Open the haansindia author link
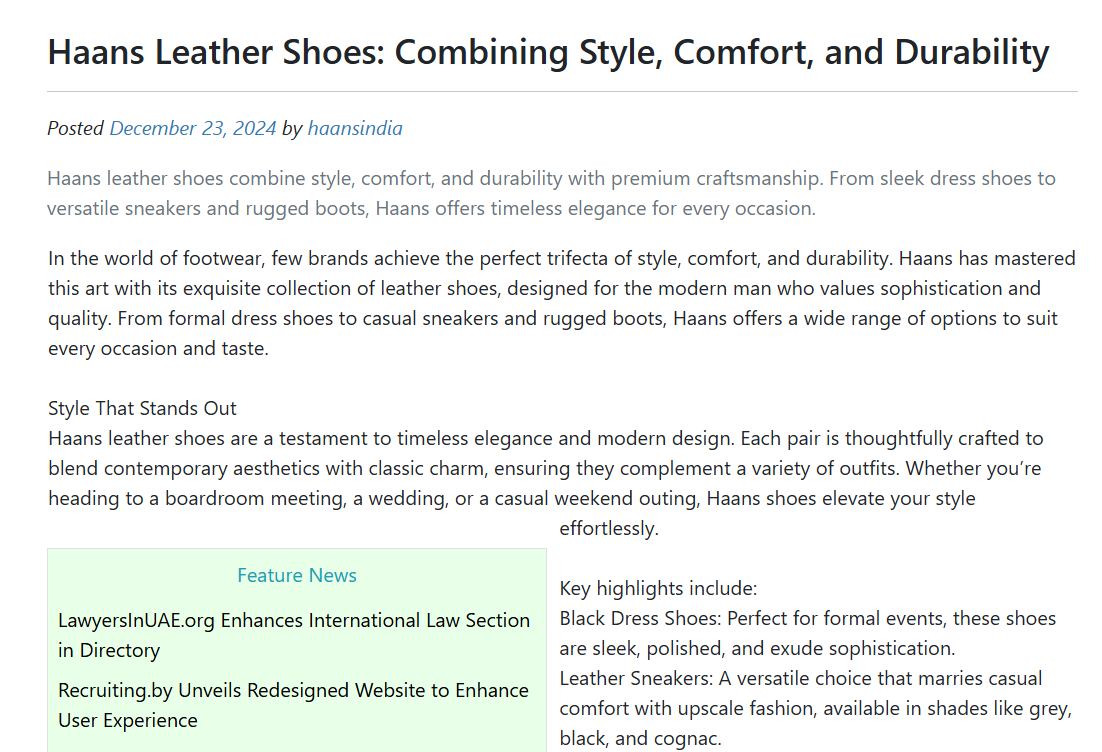The image size is (1102, 752). [355, 128]
